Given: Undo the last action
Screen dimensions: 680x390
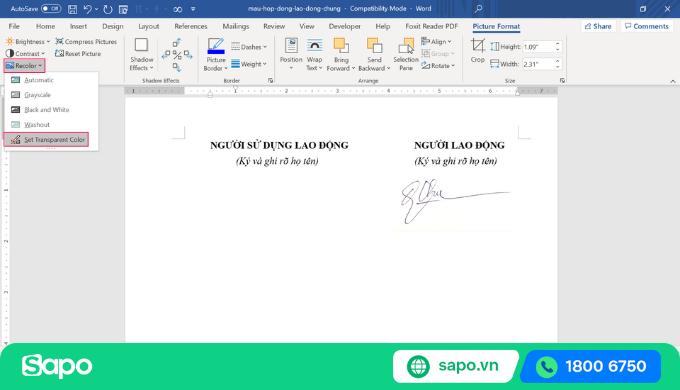Looking at the screenshot, I should tap(88, 9).
